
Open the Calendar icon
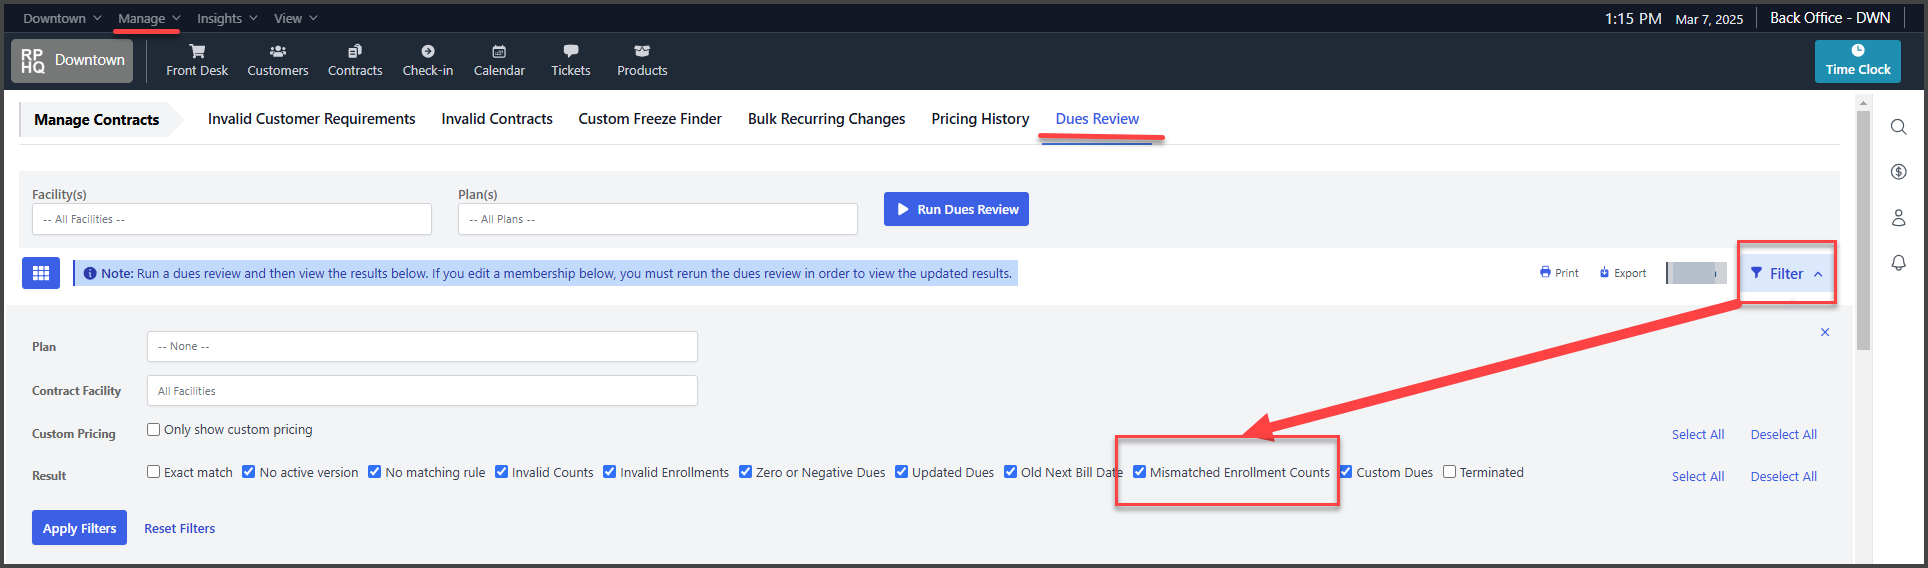pos(499,51)
